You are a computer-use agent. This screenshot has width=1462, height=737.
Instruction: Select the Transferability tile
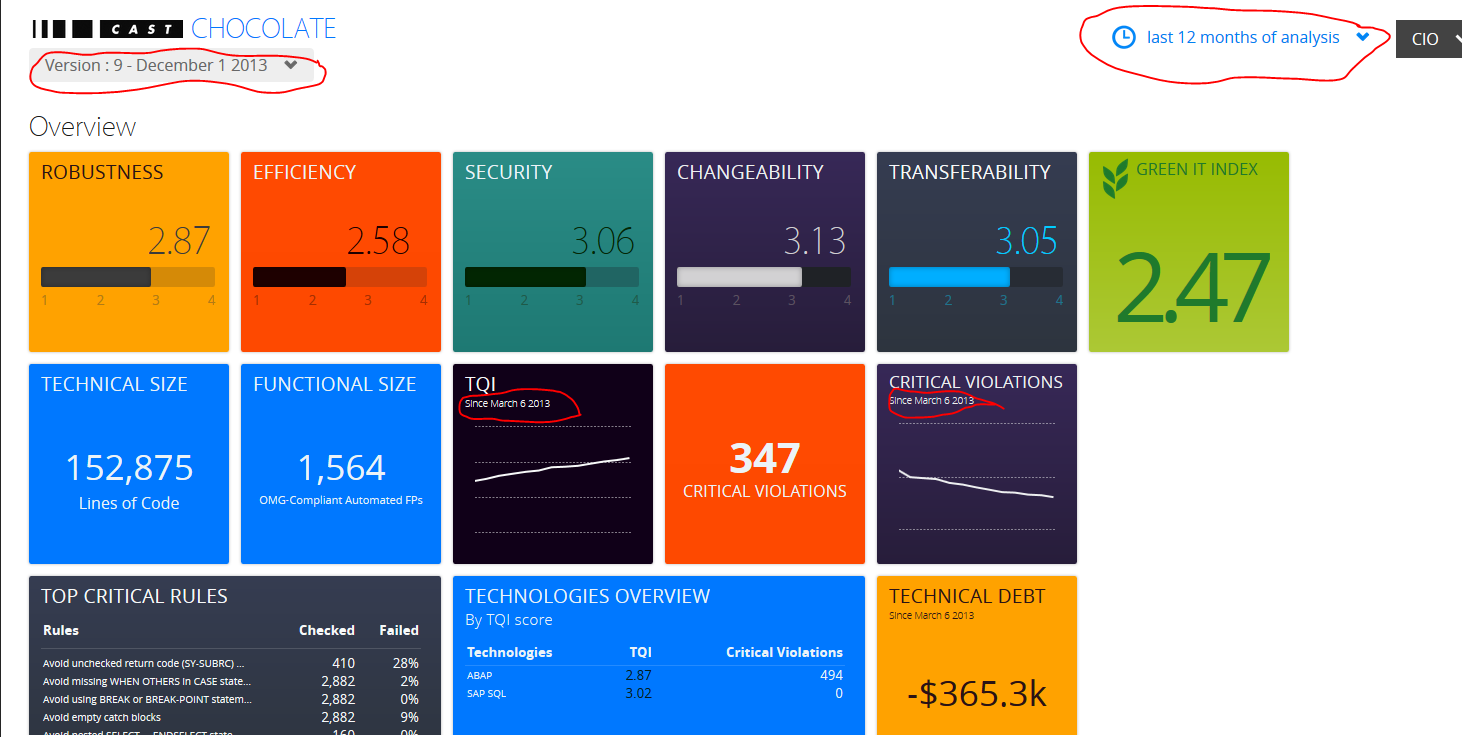(x=977, y=252)
